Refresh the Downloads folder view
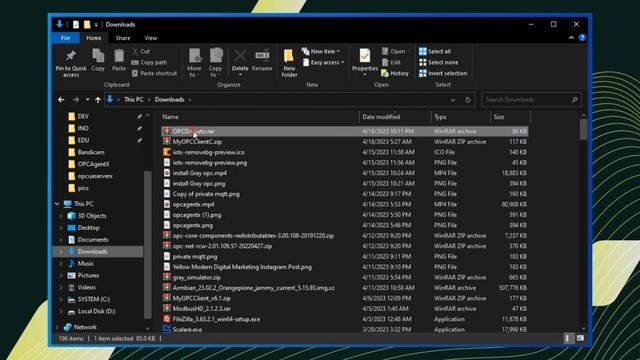Screen dimensions: 640x360 click(468, 100)
